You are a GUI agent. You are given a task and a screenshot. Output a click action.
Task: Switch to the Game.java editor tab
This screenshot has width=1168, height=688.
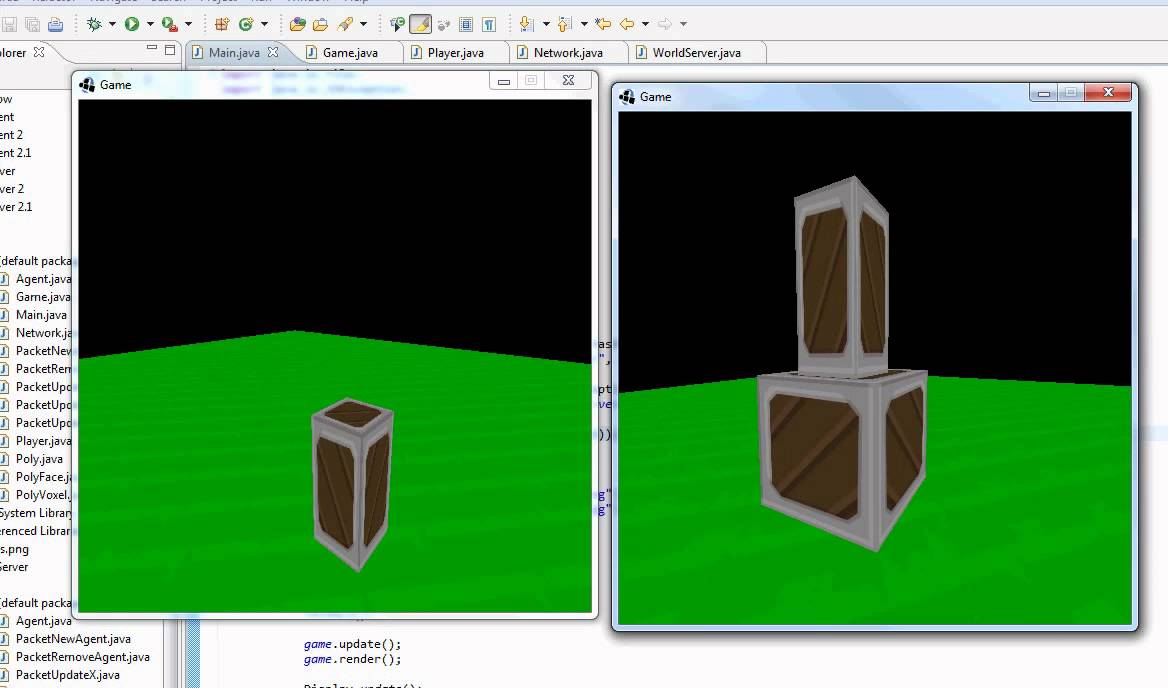pos(350,53)
